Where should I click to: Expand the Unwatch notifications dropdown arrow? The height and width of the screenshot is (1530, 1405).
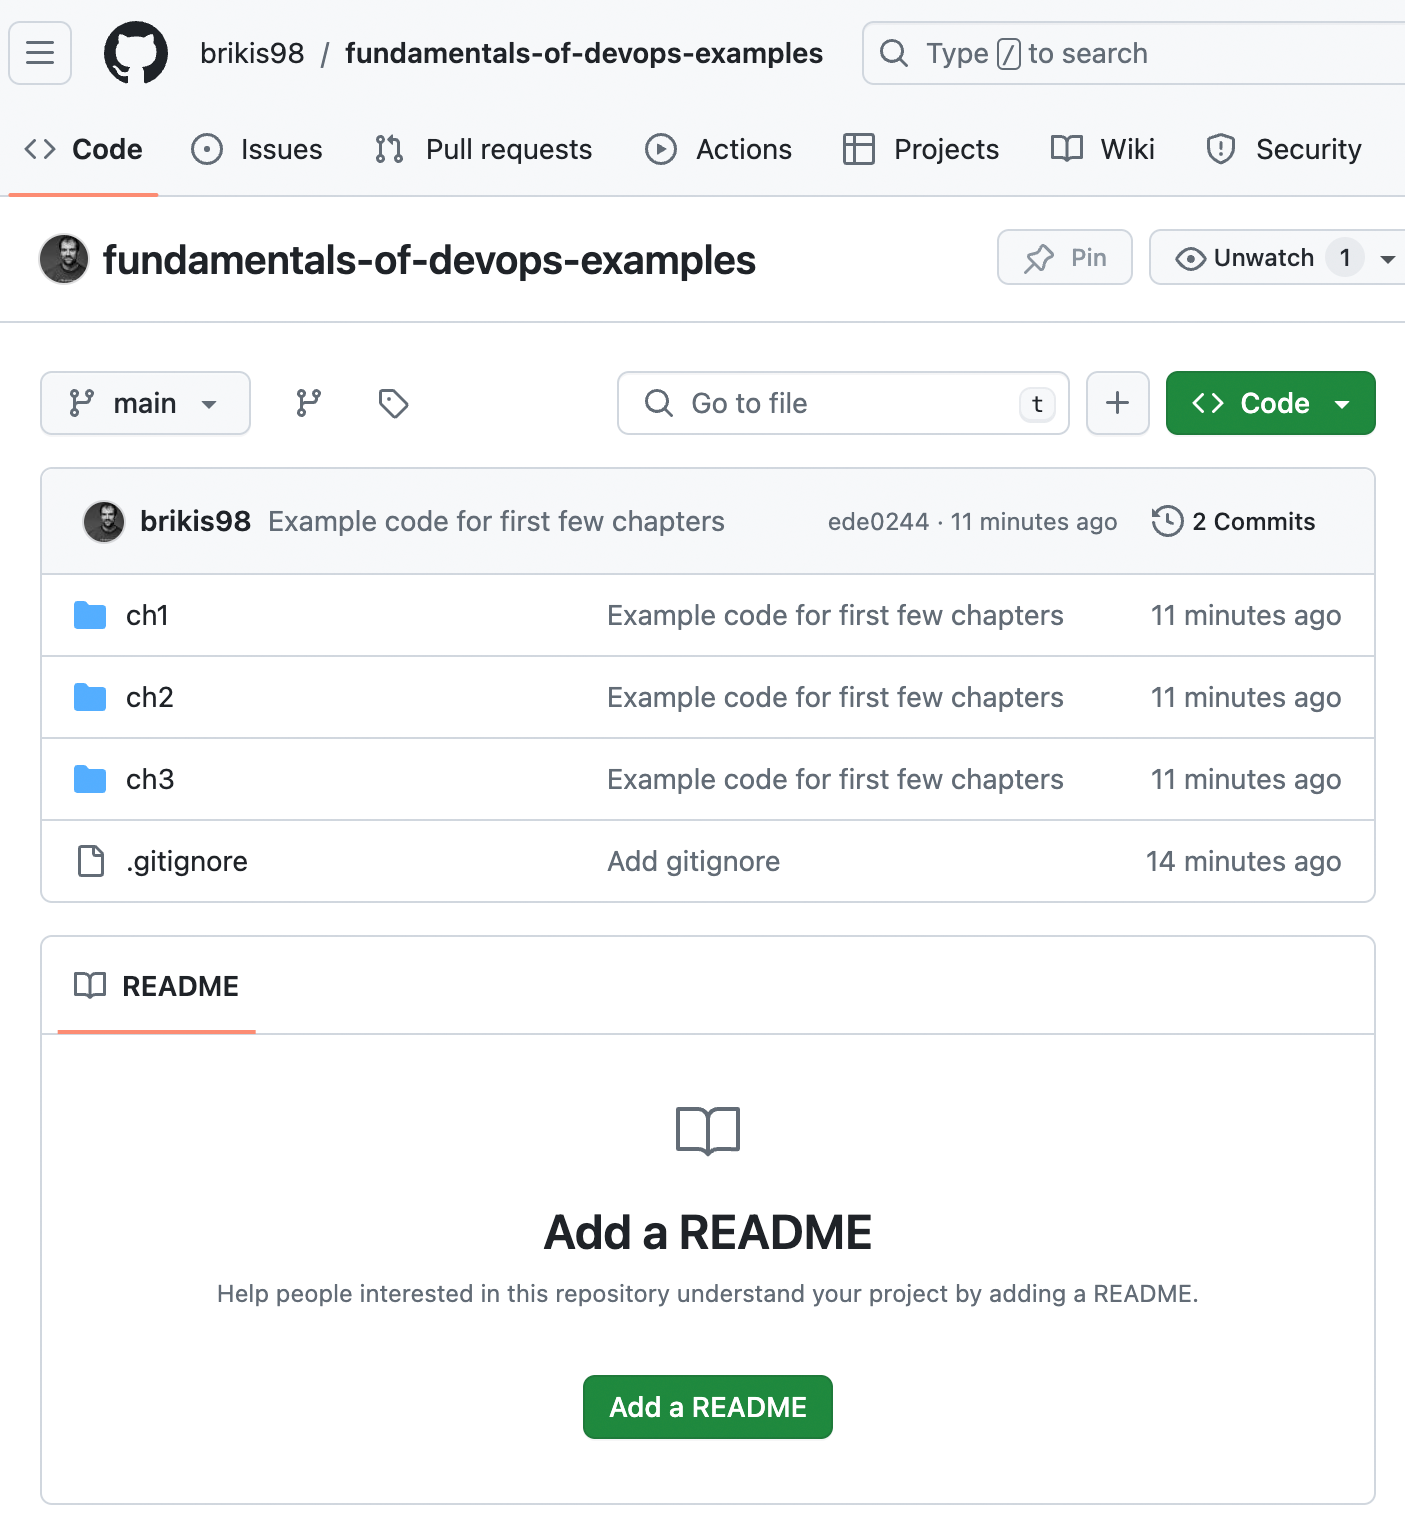[1387, 258]
